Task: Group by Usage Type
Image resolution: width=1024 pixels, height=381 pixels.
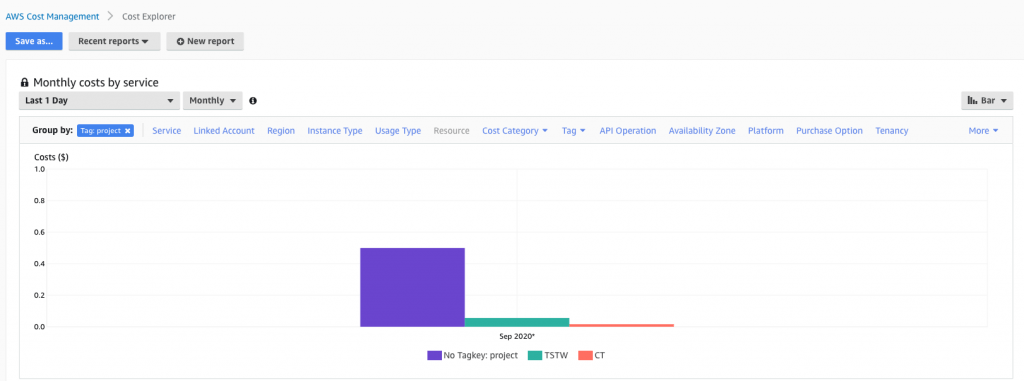Action: coord(398,131)
